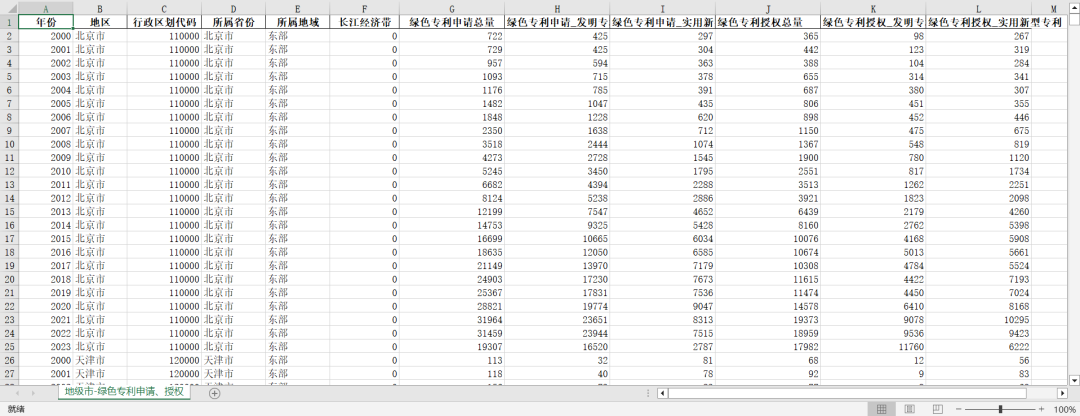Click the select-all corner above row 1
Viewport: 1080px width, 416px height.
click(8, 9)
